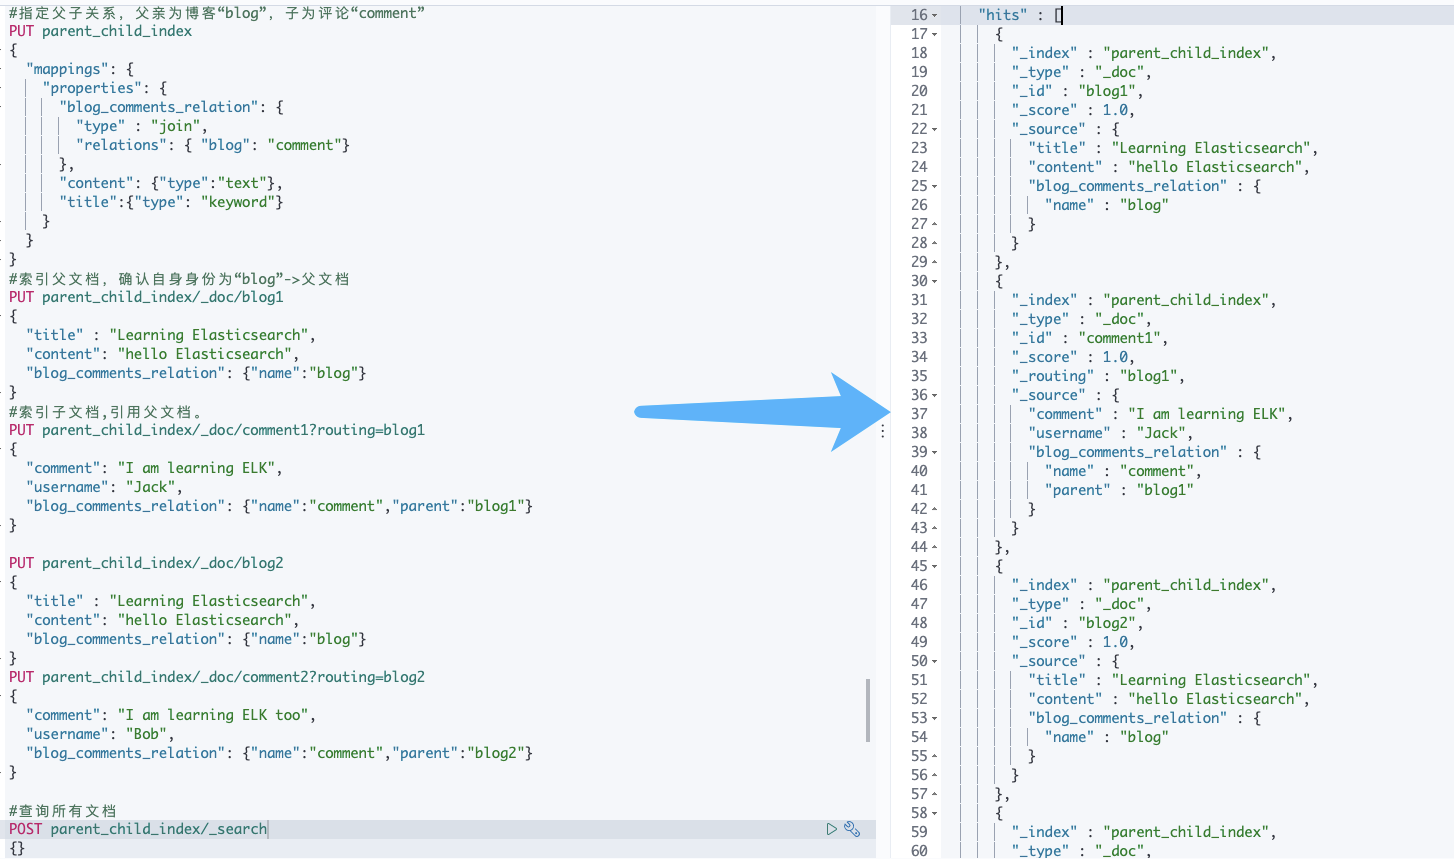Click "content": {"type":"text"} line
1454x859 pixels.
(x=171, y=183)
